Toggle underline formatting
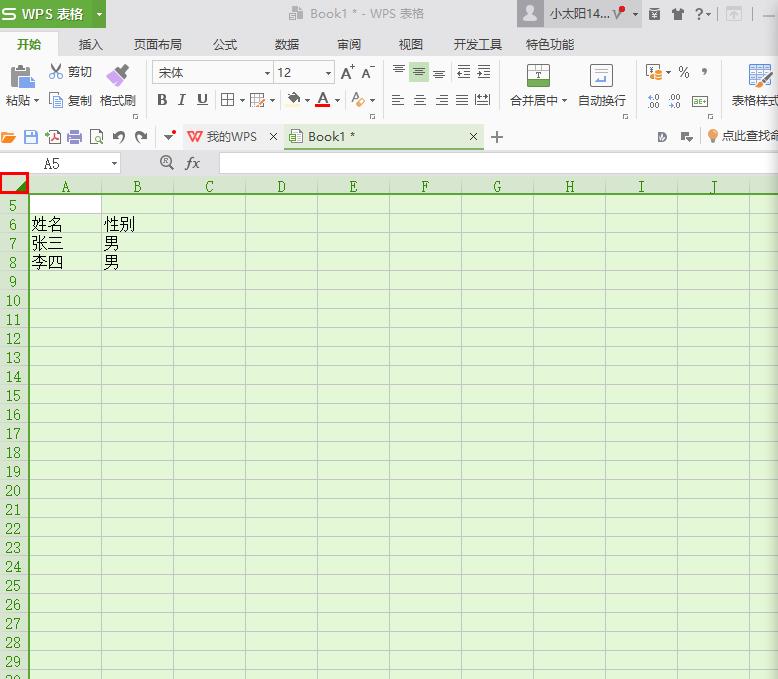Screen dimensions: 778x679 click(x=202, y=100)
